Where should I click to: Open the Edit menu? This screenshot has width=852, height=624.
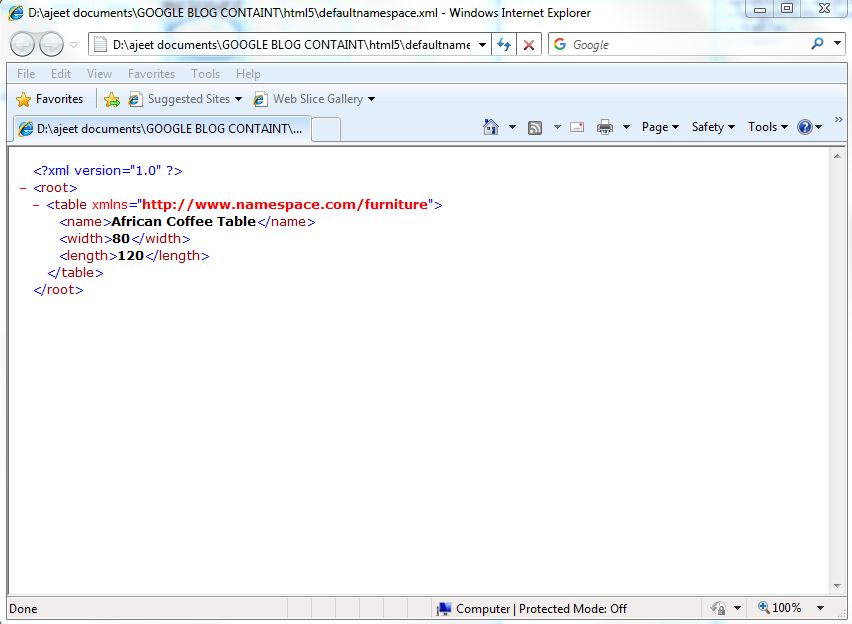point(61,74)
